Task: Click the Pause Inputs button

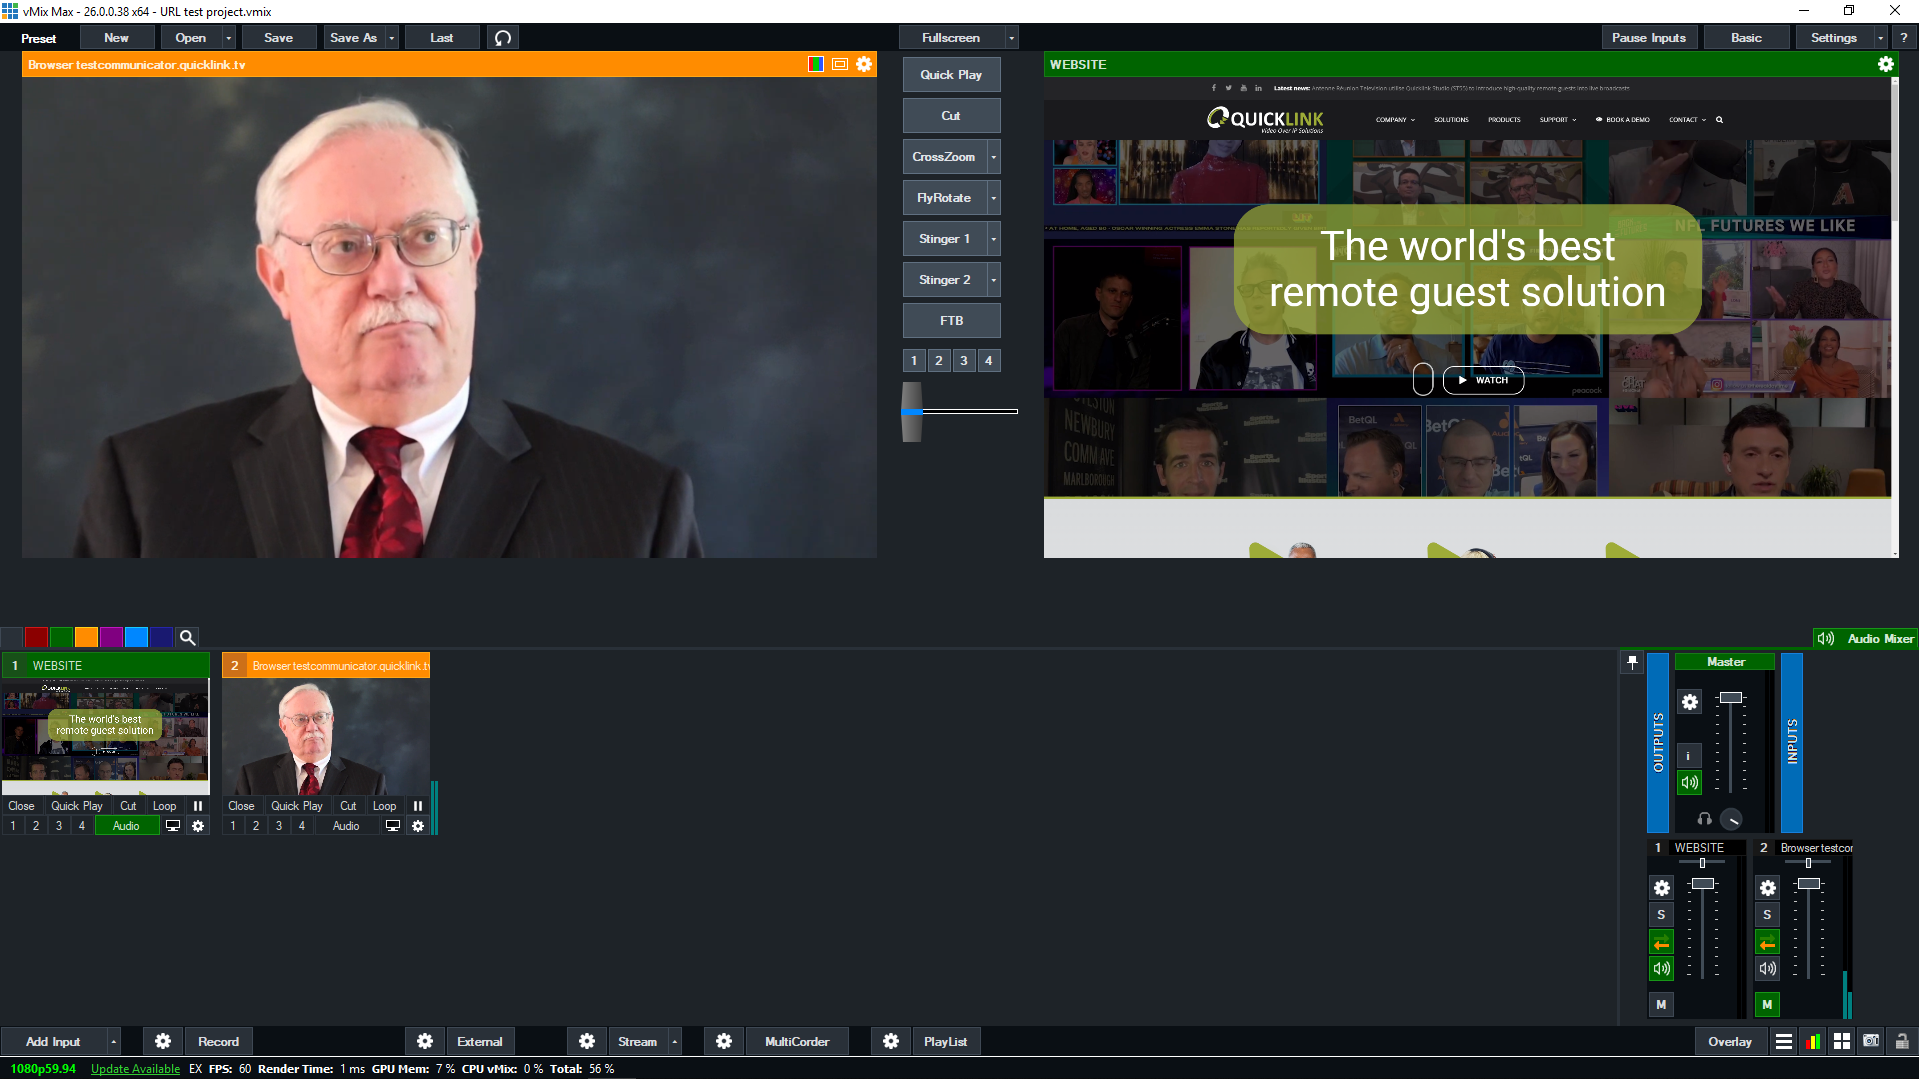Action: point(1648,38)
